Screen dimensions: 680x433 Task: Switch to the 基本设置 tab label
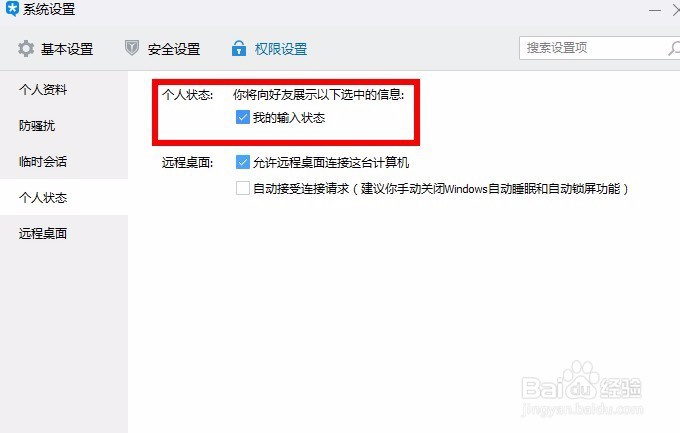pos(67,49)
